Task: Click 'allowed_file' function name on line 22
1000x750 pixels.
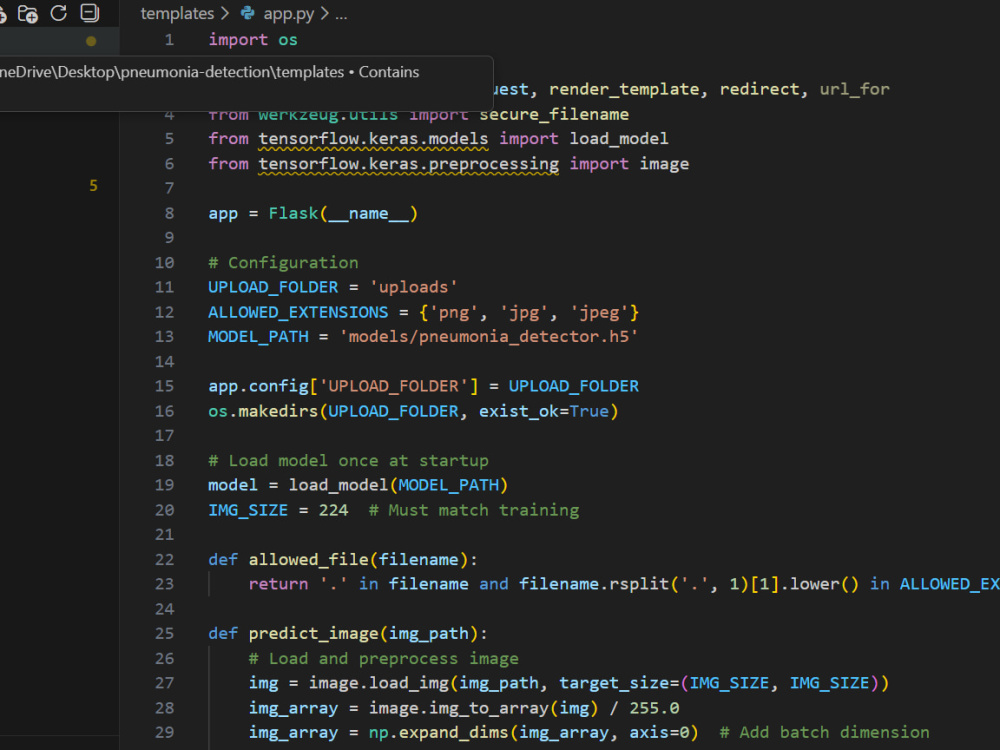Action: 308,560
